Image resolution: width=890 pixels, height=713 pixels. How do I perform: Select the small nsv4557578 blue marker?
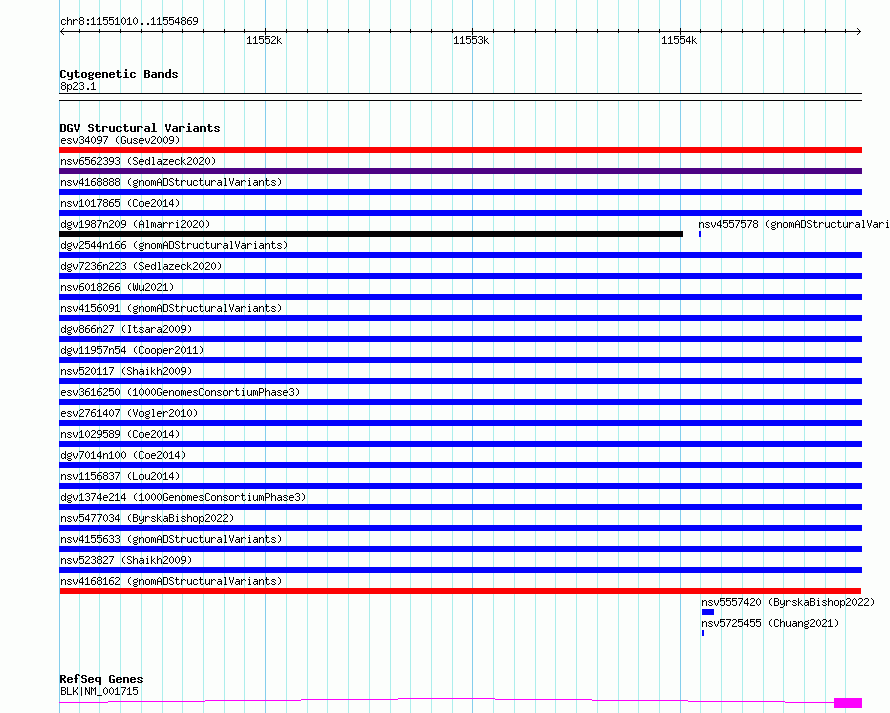pos(700,234)
